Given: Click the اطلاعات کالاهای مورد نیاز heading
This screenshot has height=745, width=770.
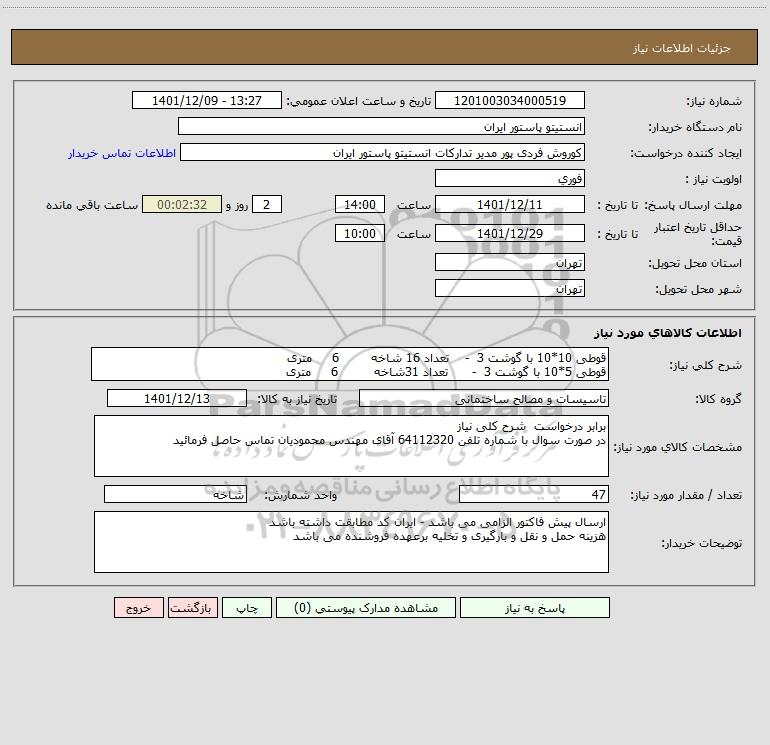Looking at the screenshot, I should point(667,333).
